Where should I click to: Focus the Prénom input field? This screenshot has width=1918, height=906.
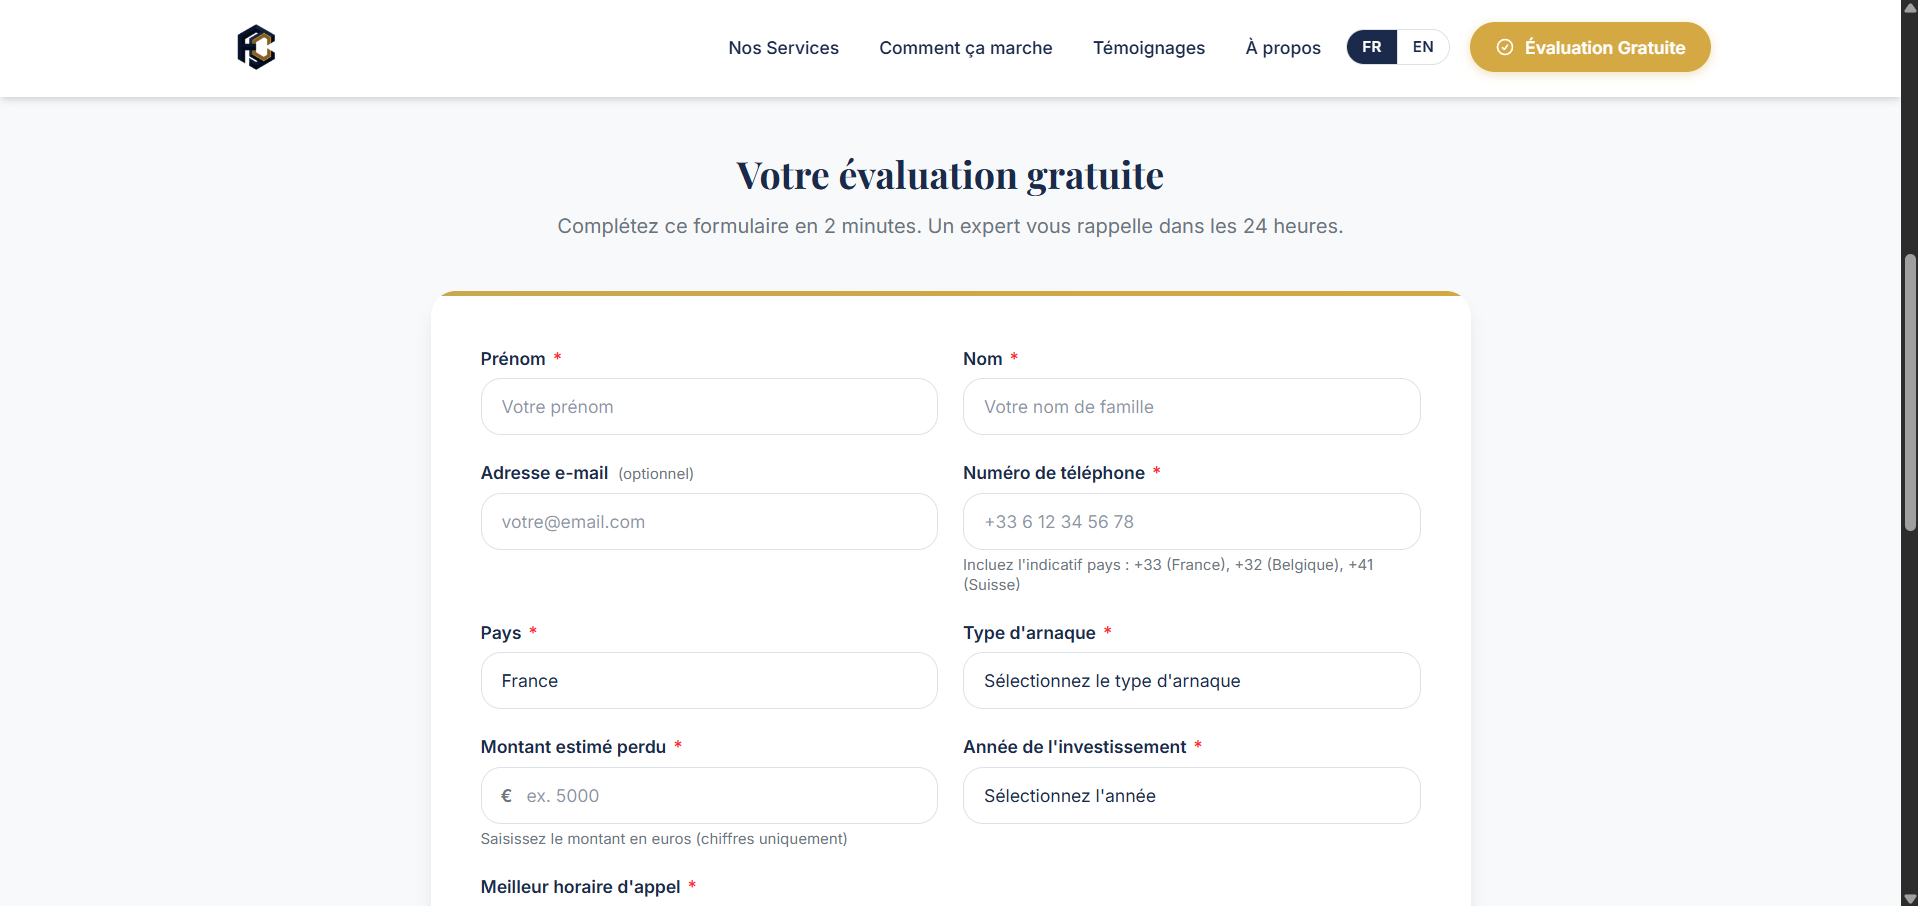[x=709, y=407]
